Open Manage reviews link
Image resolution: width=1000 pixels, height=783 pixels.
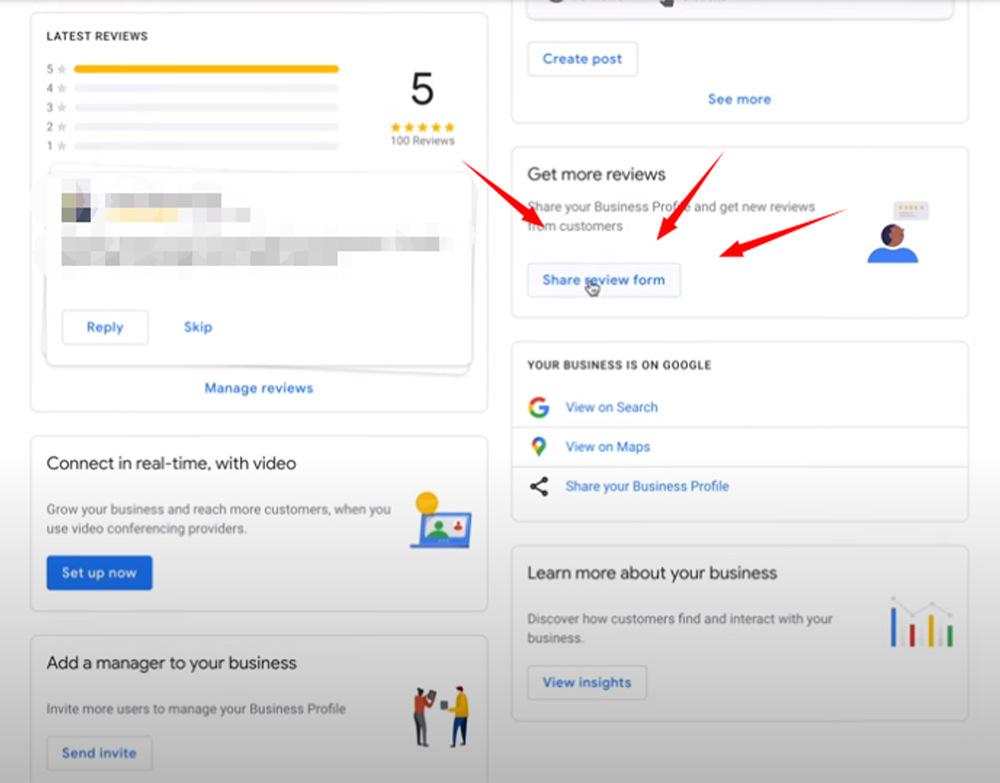[259, 388]
